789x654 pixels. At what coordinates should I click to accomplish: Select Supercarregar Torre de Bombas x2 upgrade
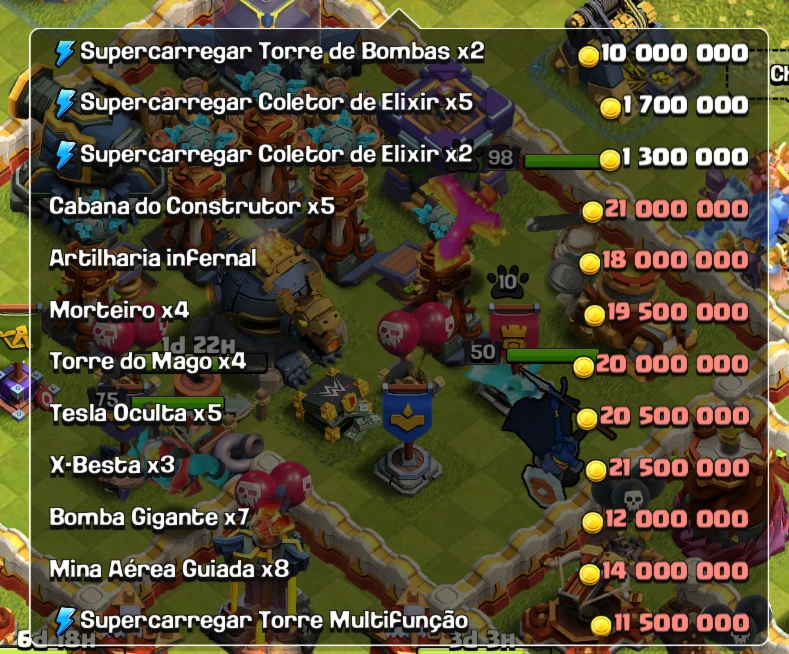(x=400, y=53)
